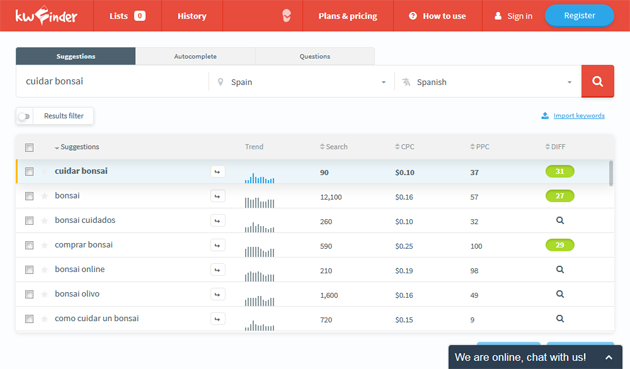
Task: Click arrow icon for como cuidar un bonsai
Action: pos(218,319)
